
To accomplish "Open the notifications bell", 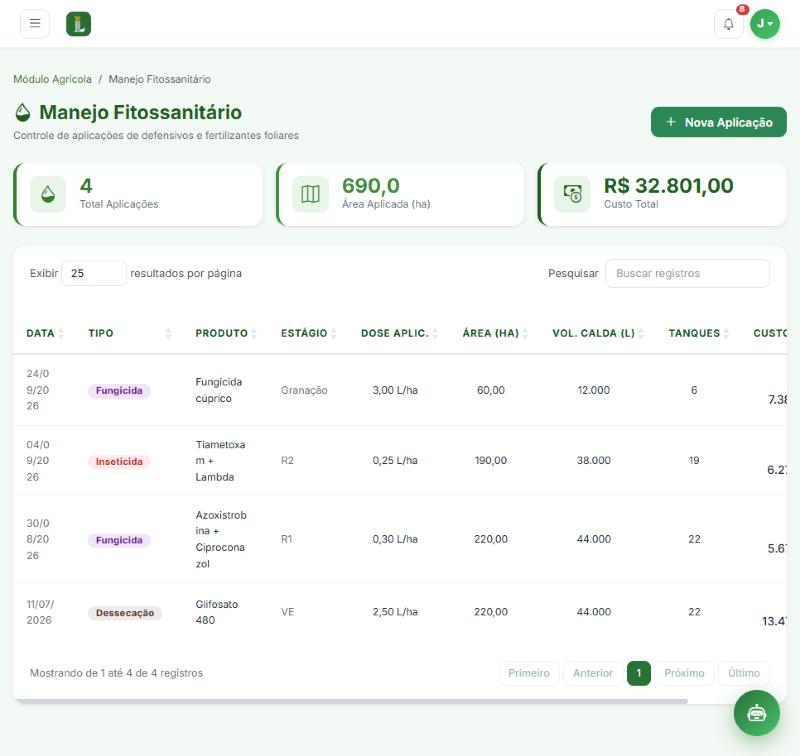I will [x=729, y=24].
